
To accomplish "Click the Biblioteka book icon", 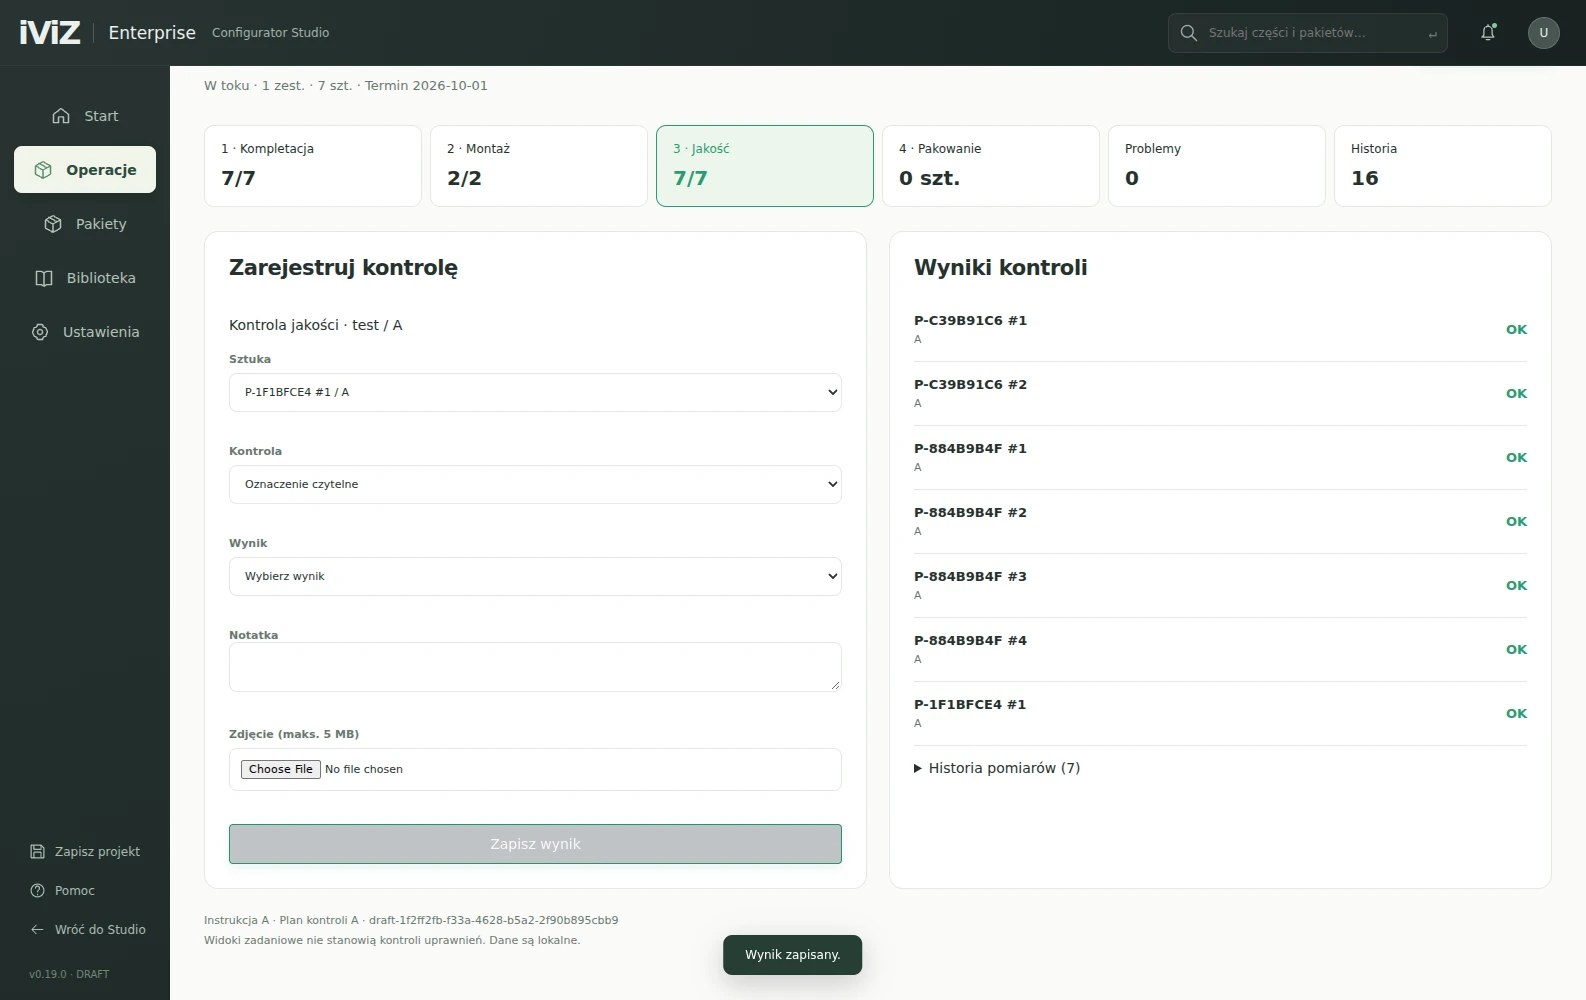I will point(44,278).
